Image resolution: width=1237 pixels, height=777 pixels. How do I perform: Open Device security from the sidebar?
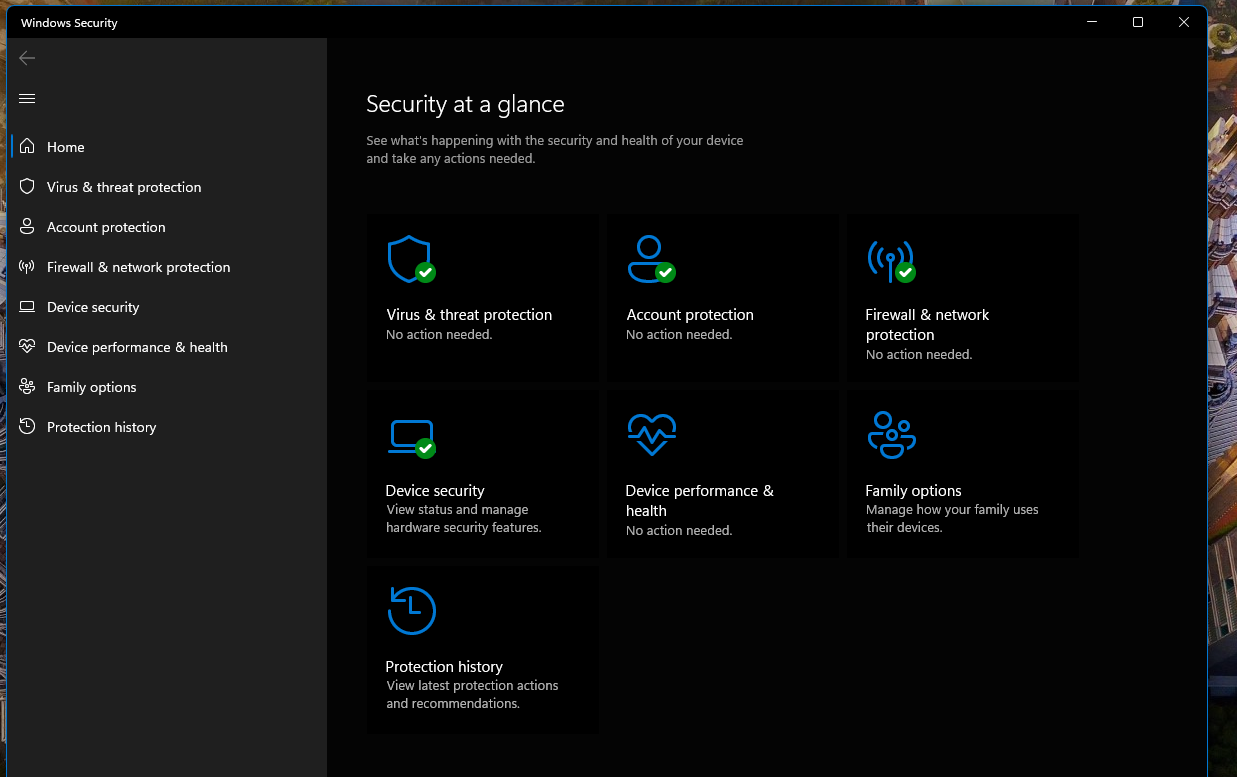168,307
